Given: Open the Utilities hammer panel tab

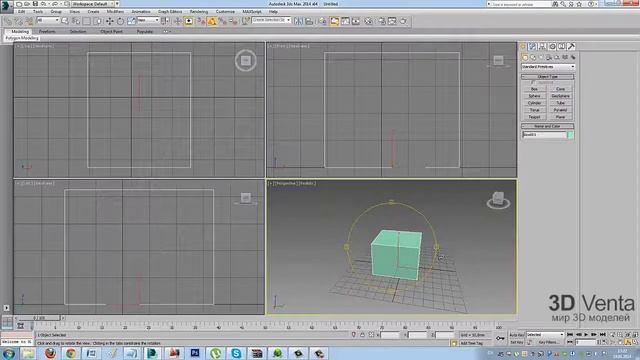Looking at the screenshot, I should click(571, 46).
